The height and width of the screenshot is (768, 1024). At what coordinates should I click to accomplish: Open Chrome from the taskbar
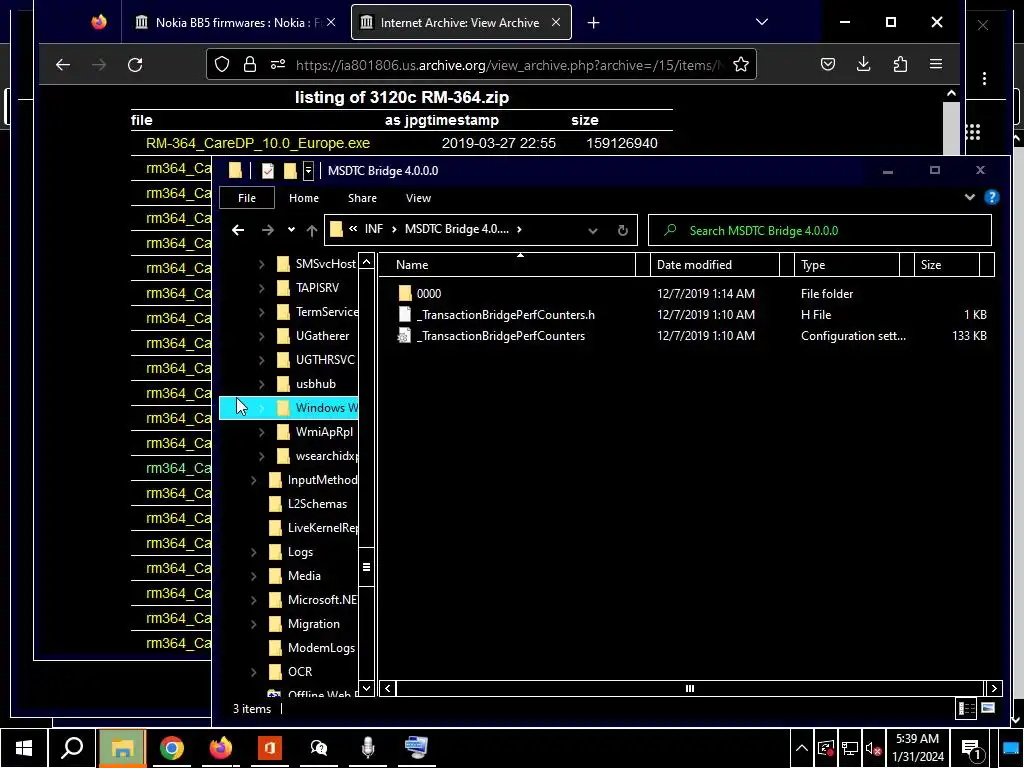tap(171, 748)
